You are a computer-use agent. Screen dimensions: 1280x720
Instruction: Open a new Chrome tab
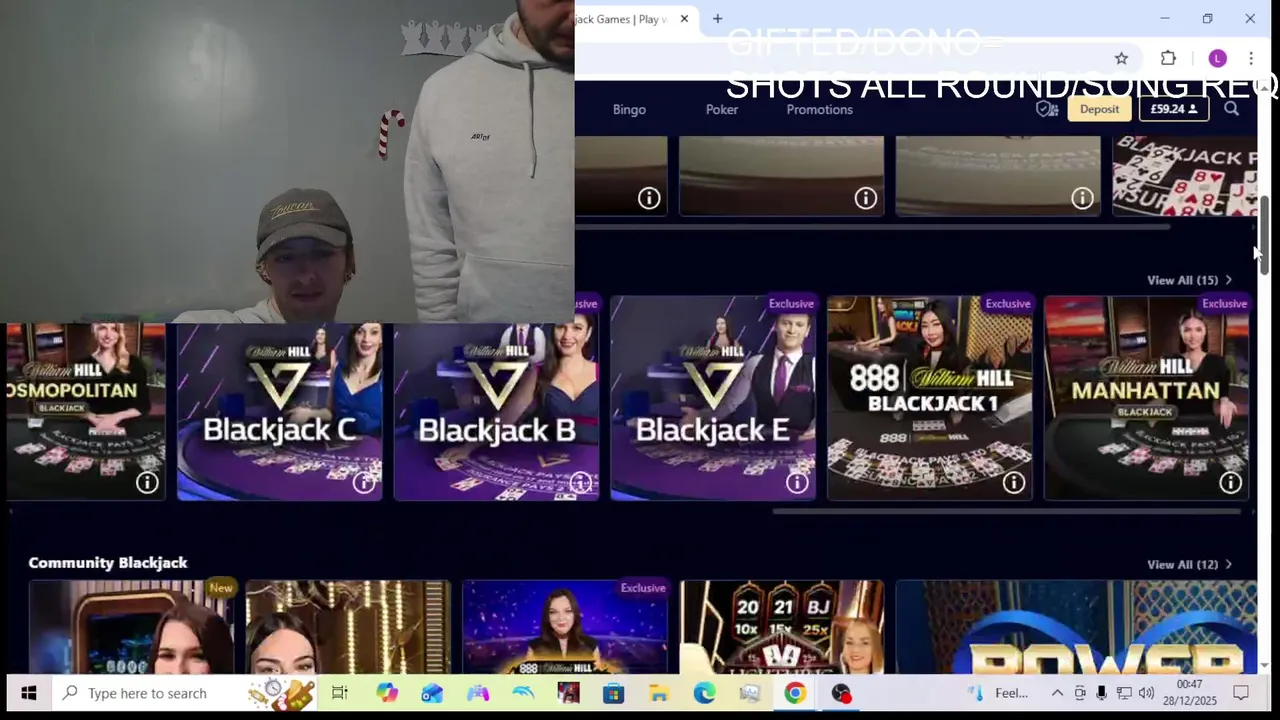coord(717,19)
